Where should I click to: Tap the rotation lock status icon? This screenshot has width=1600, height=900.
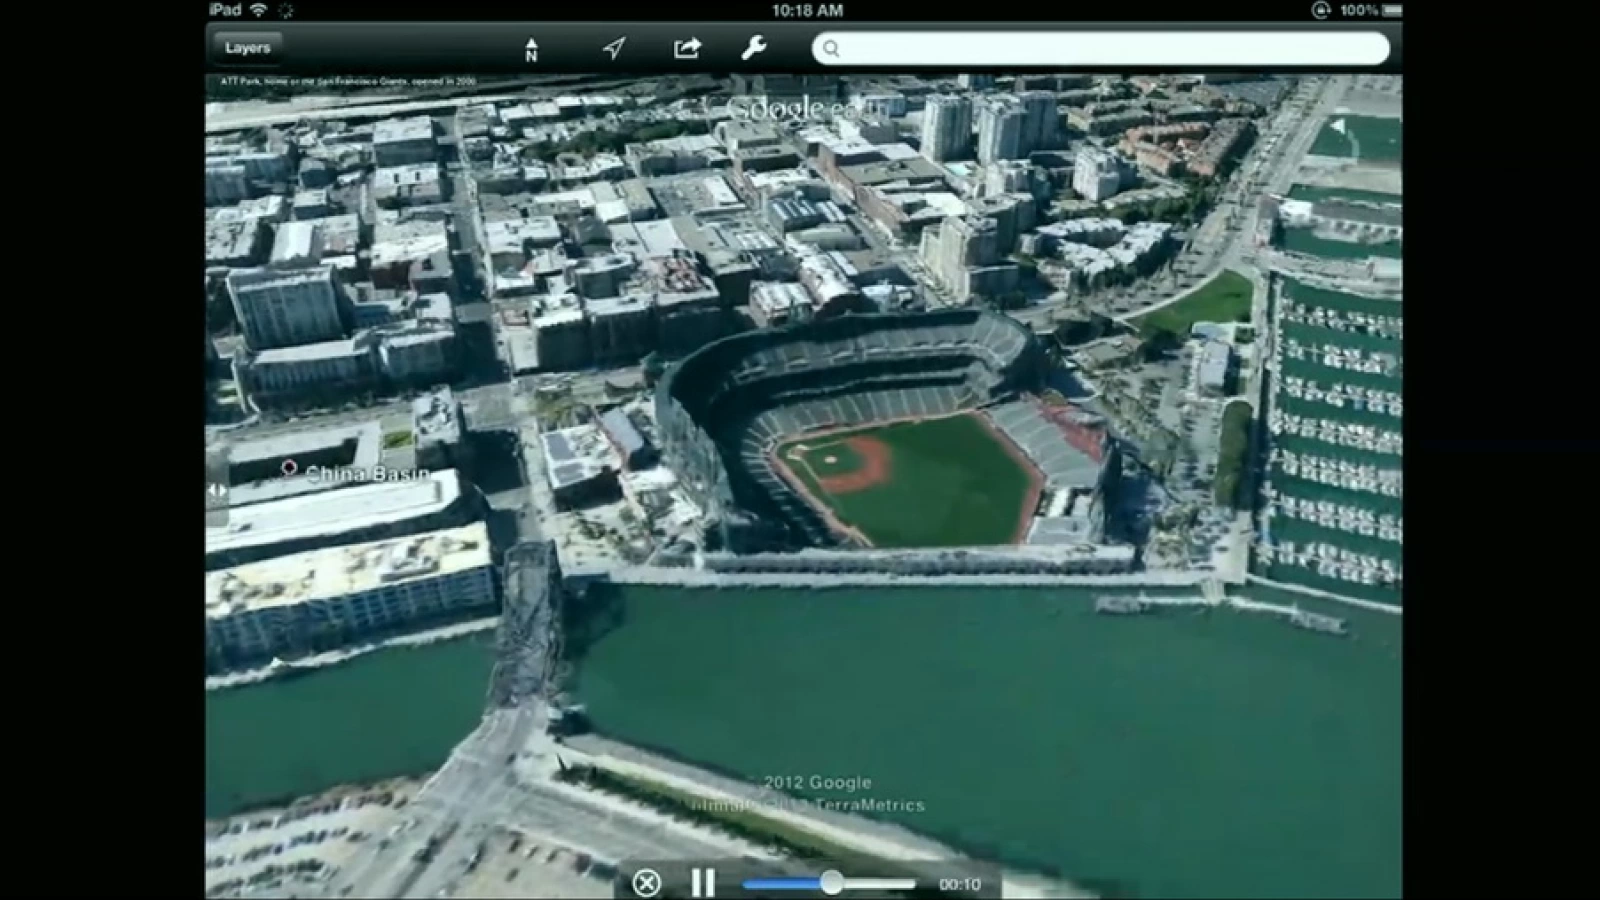[1320, 10]
